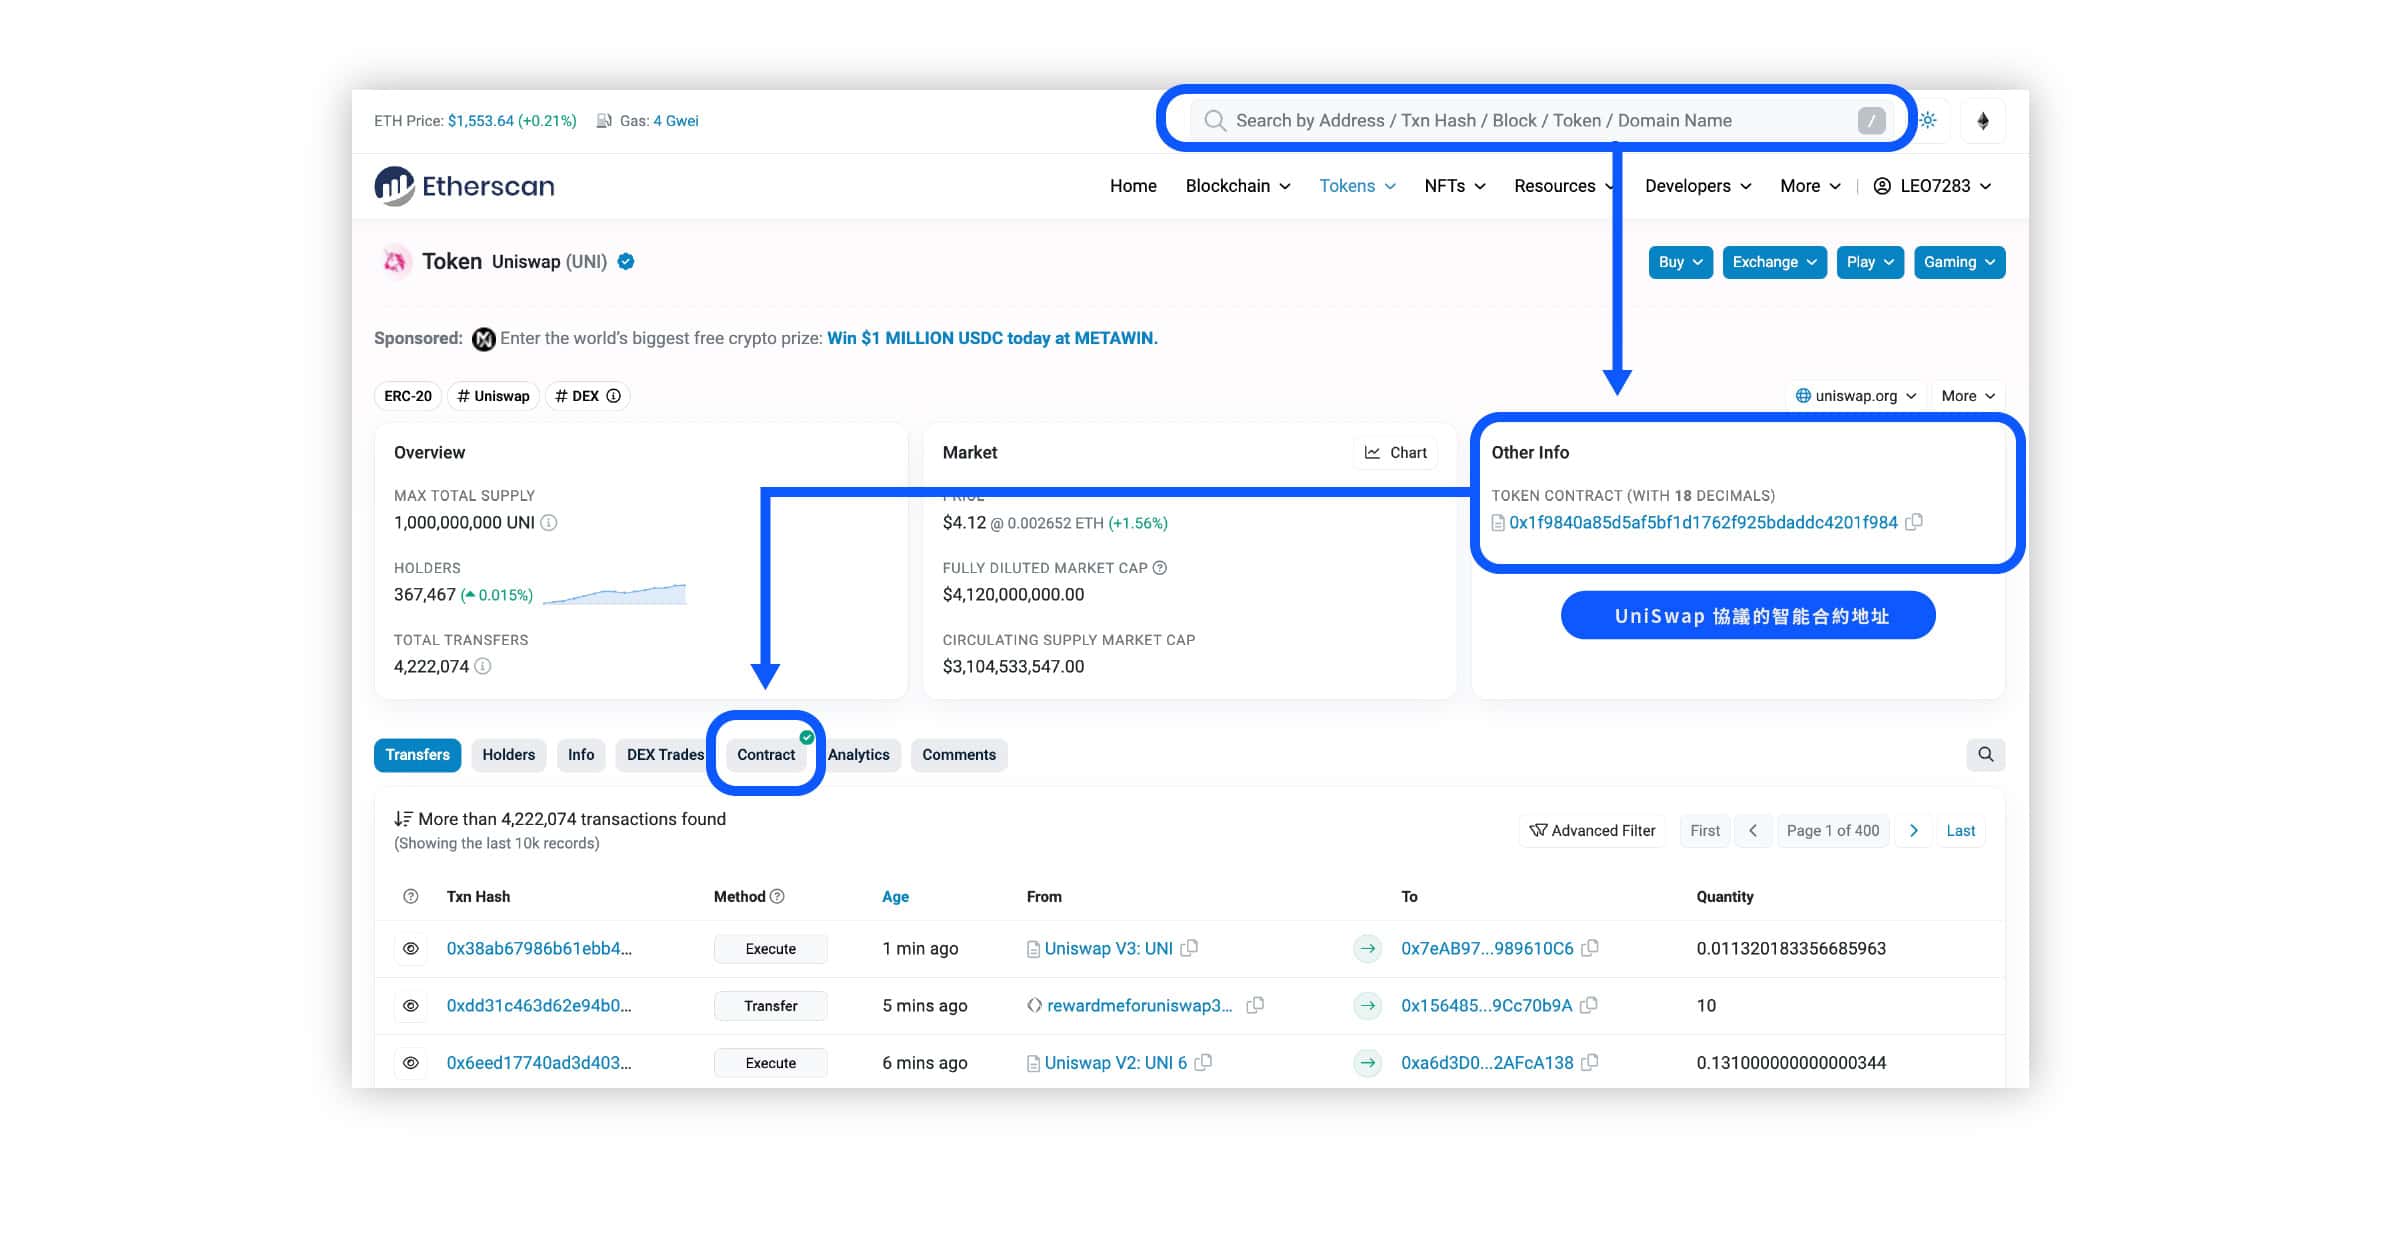Switch to the Holders tab
The height and width of the screenshot is (1256, 2400).
508,755
